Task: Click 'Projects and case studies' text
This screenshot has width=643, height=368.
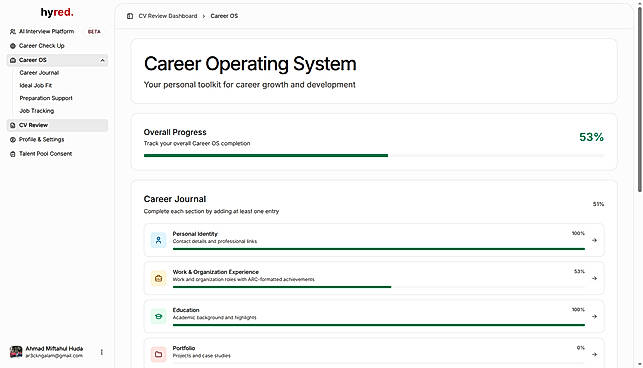Action: pyautogui.click(x=201, y=356)
